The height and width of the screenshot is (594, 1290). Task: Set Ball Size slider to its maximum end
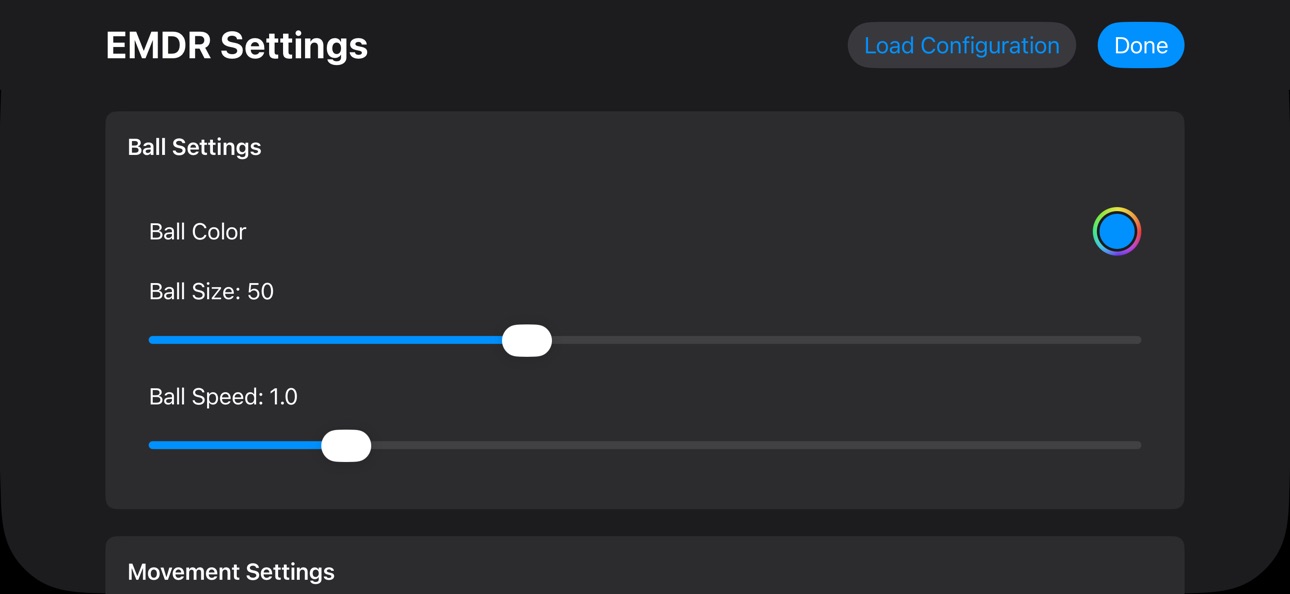1139,340
